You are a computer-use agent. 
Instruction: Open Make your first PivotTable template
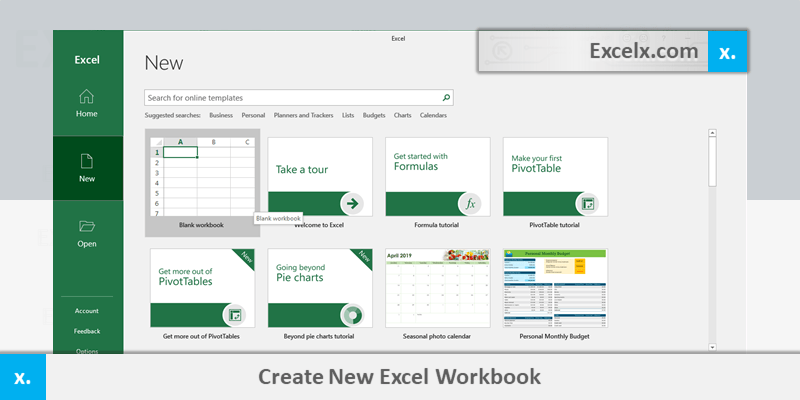coord(556,177)
